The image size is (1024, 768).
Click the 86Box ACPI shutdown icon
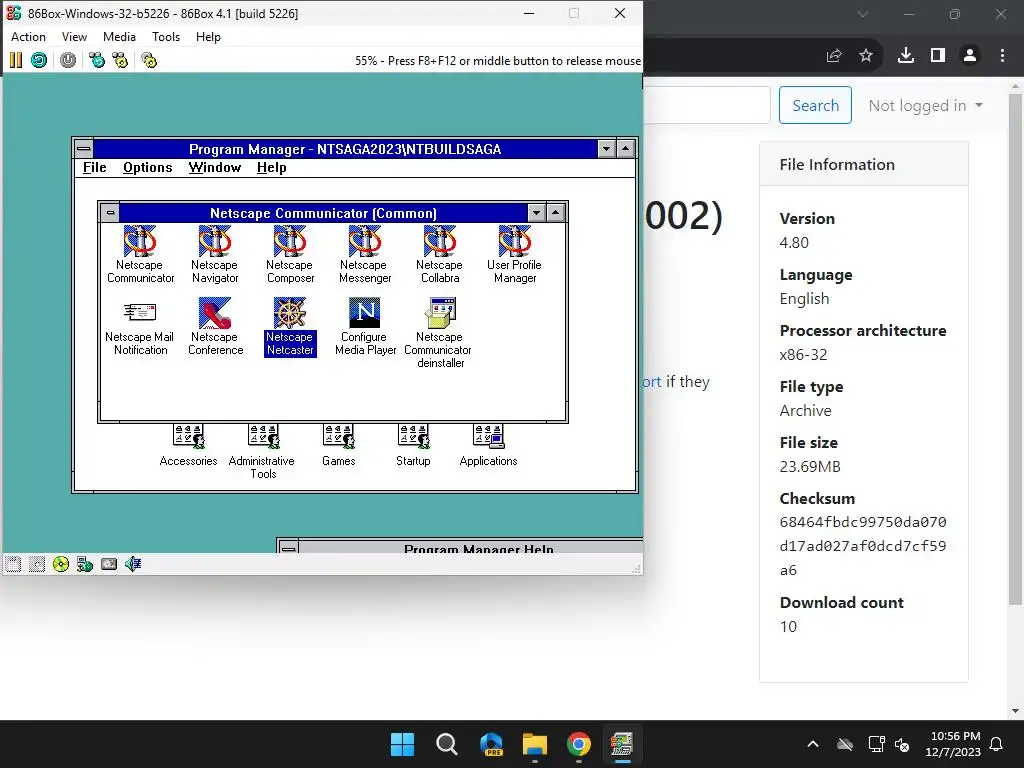coord(68,61)
